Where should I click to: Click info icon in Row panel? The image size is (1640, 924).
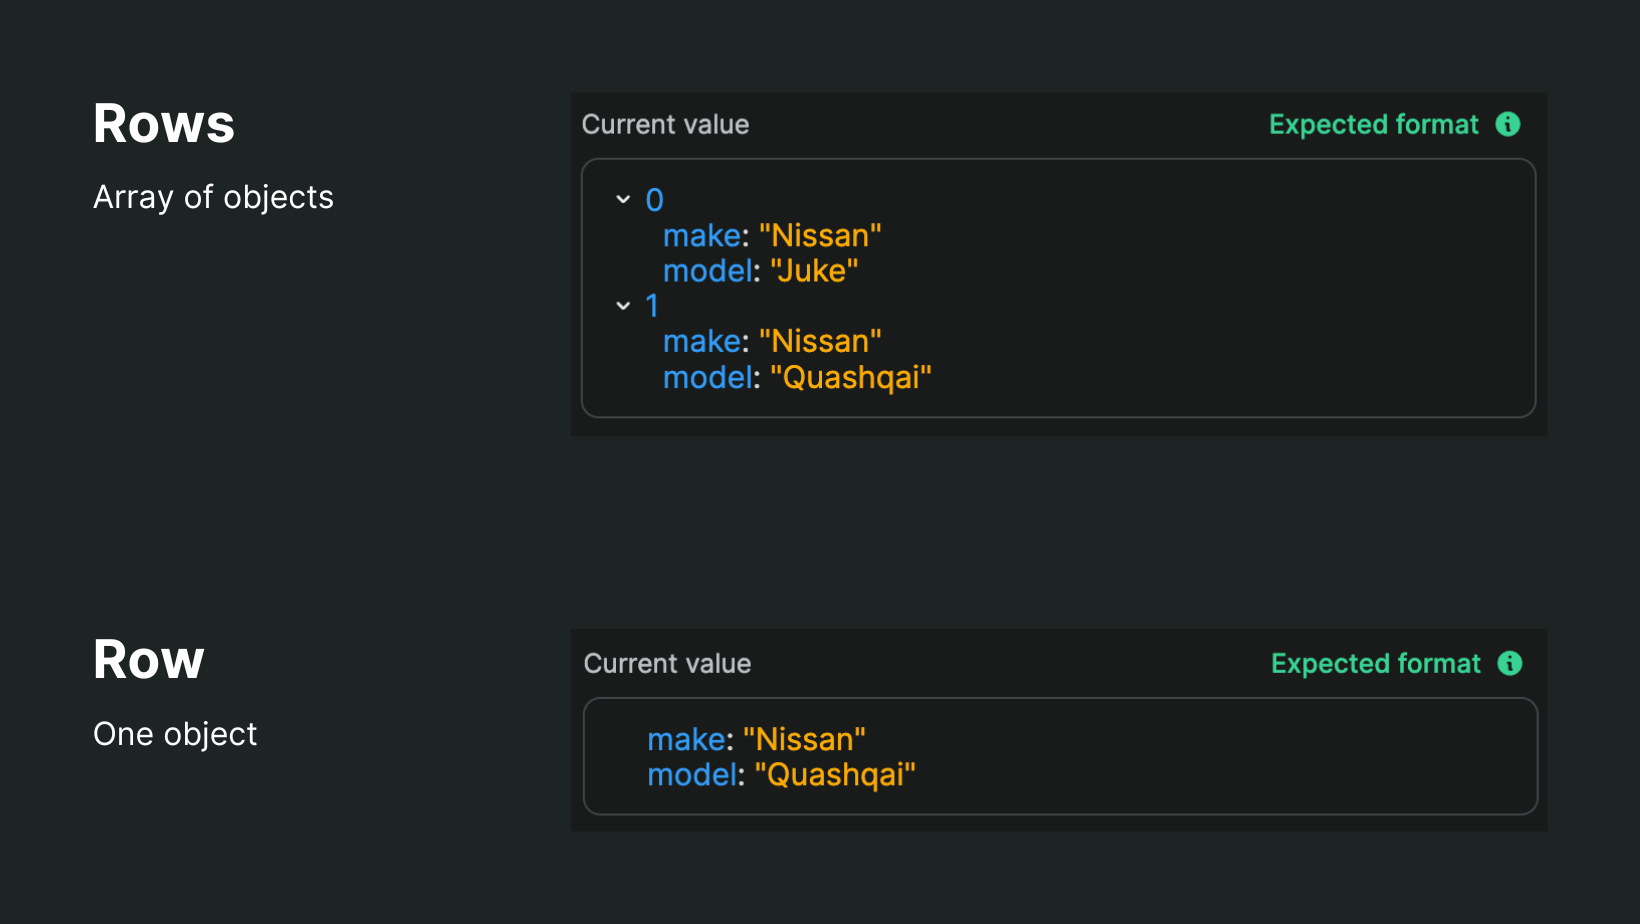(1510, 663)
